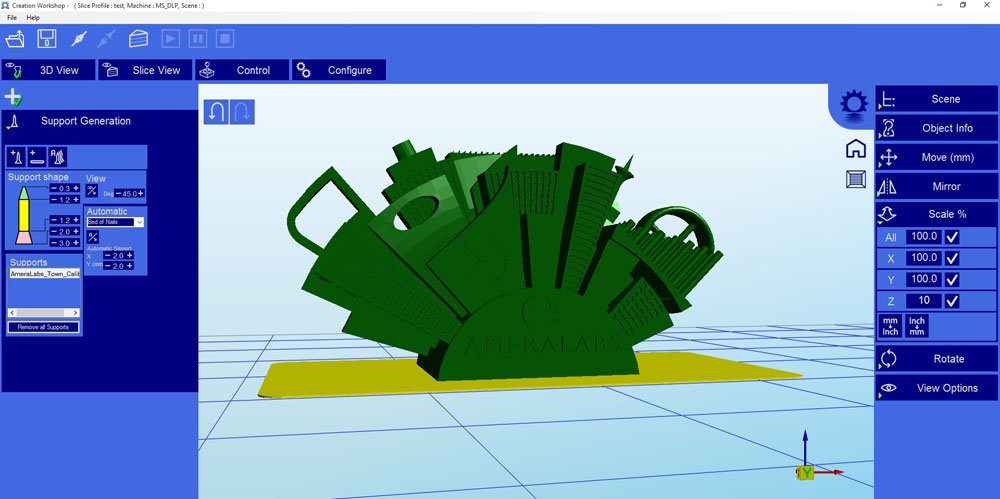Save the scene with the floppy disk icon
The height and width of the screenshot is (499, 1000).
[47, 39]
